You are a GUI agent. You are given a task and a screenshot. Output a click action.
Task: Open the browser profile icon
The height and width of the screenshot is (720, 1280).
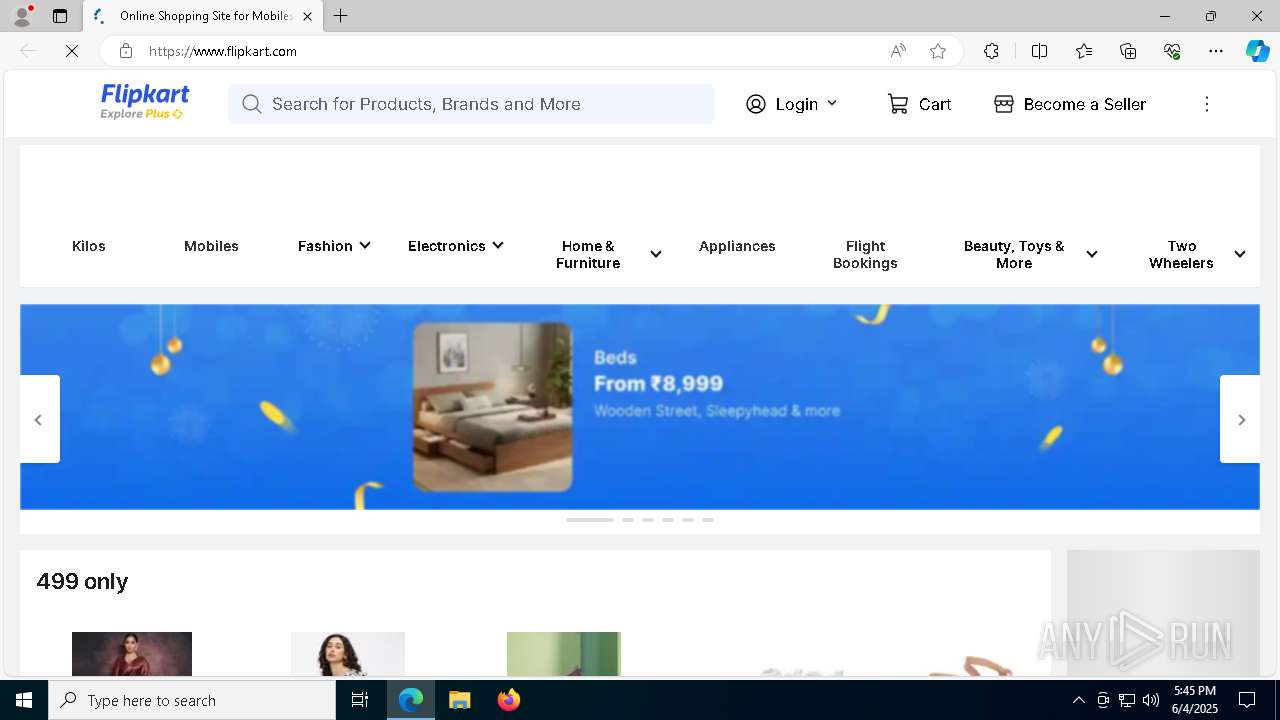[22, 16]
